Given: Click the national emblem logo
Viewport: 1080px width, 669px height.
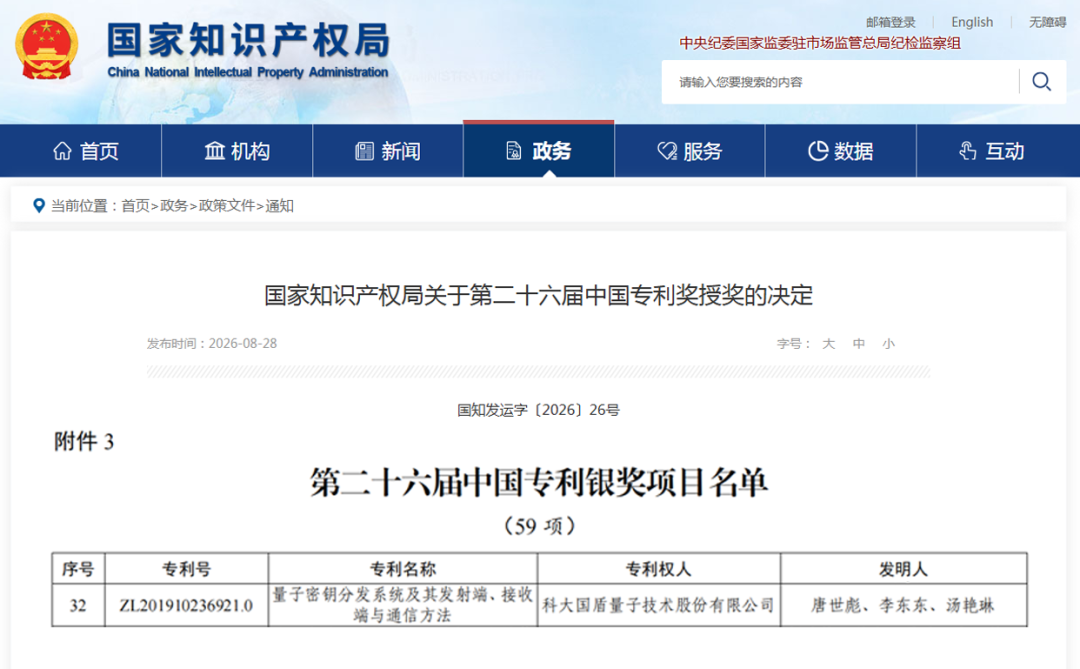Looking at the screenshot, I should tap(47, 47).
